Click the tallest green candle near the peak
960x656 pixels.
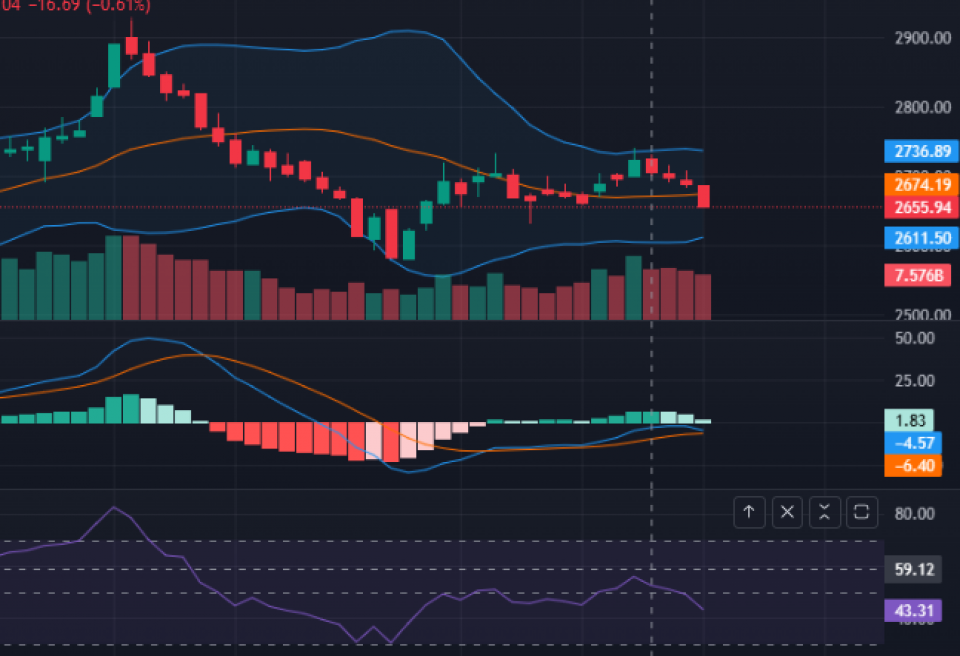(114, 65)
